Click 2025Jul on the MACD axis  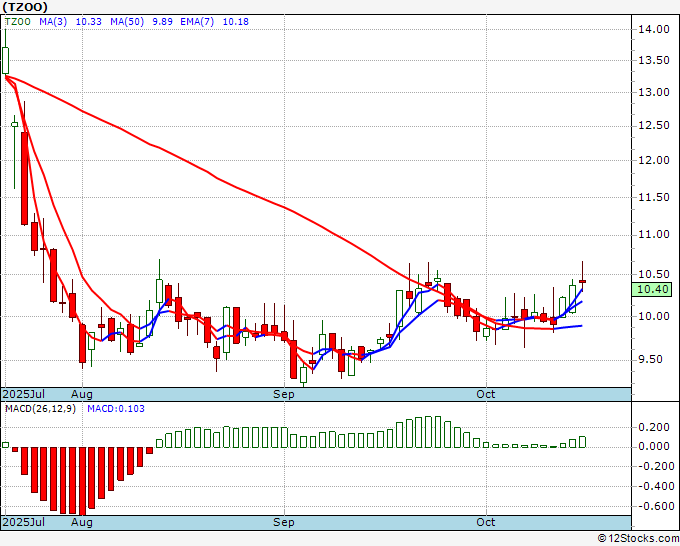24,522
